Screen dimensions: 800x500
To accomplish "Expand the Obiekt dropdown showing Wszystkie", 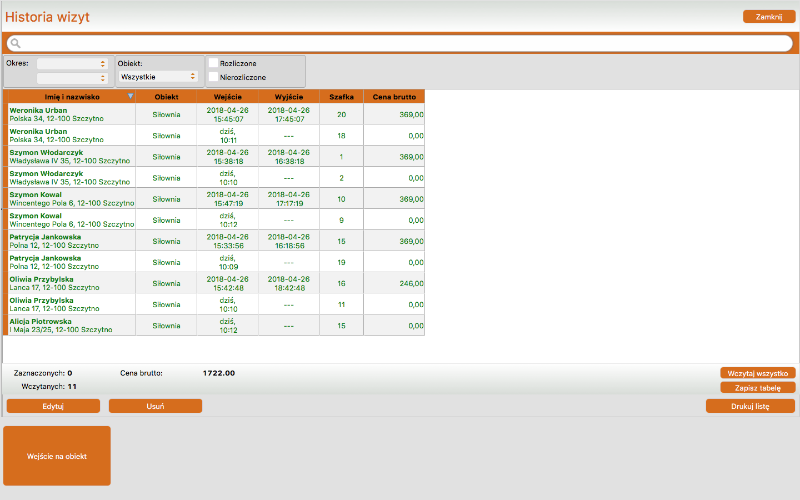I will coord(158,76).
